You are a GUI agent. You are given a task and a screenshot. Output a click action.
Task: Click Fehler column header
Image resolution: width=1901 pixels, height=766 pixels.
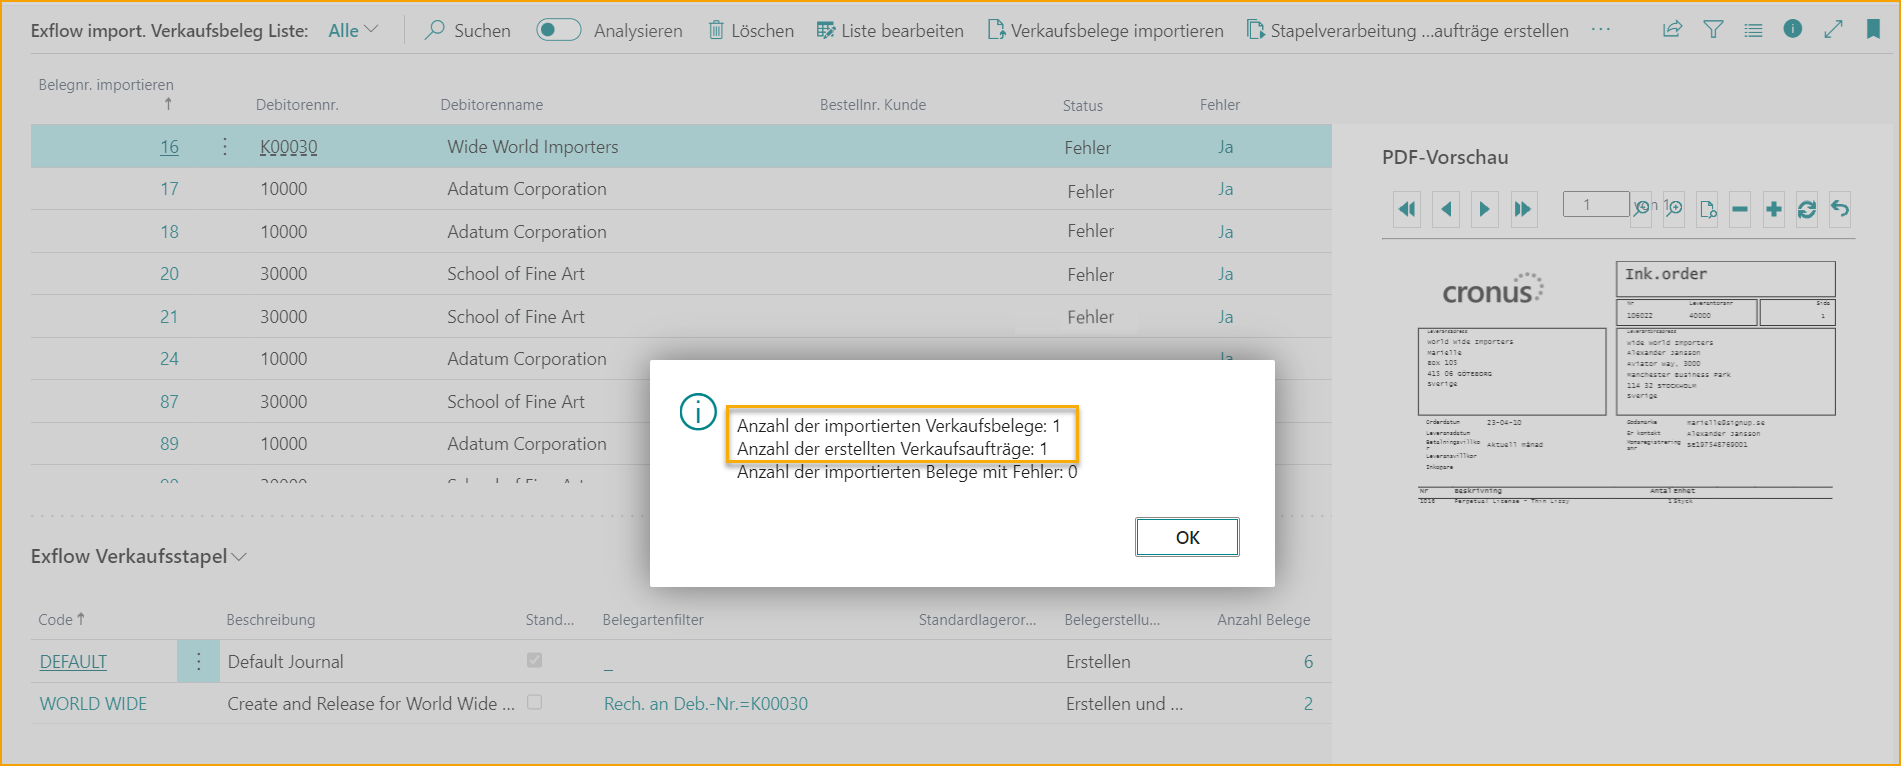coord(1219,105)
